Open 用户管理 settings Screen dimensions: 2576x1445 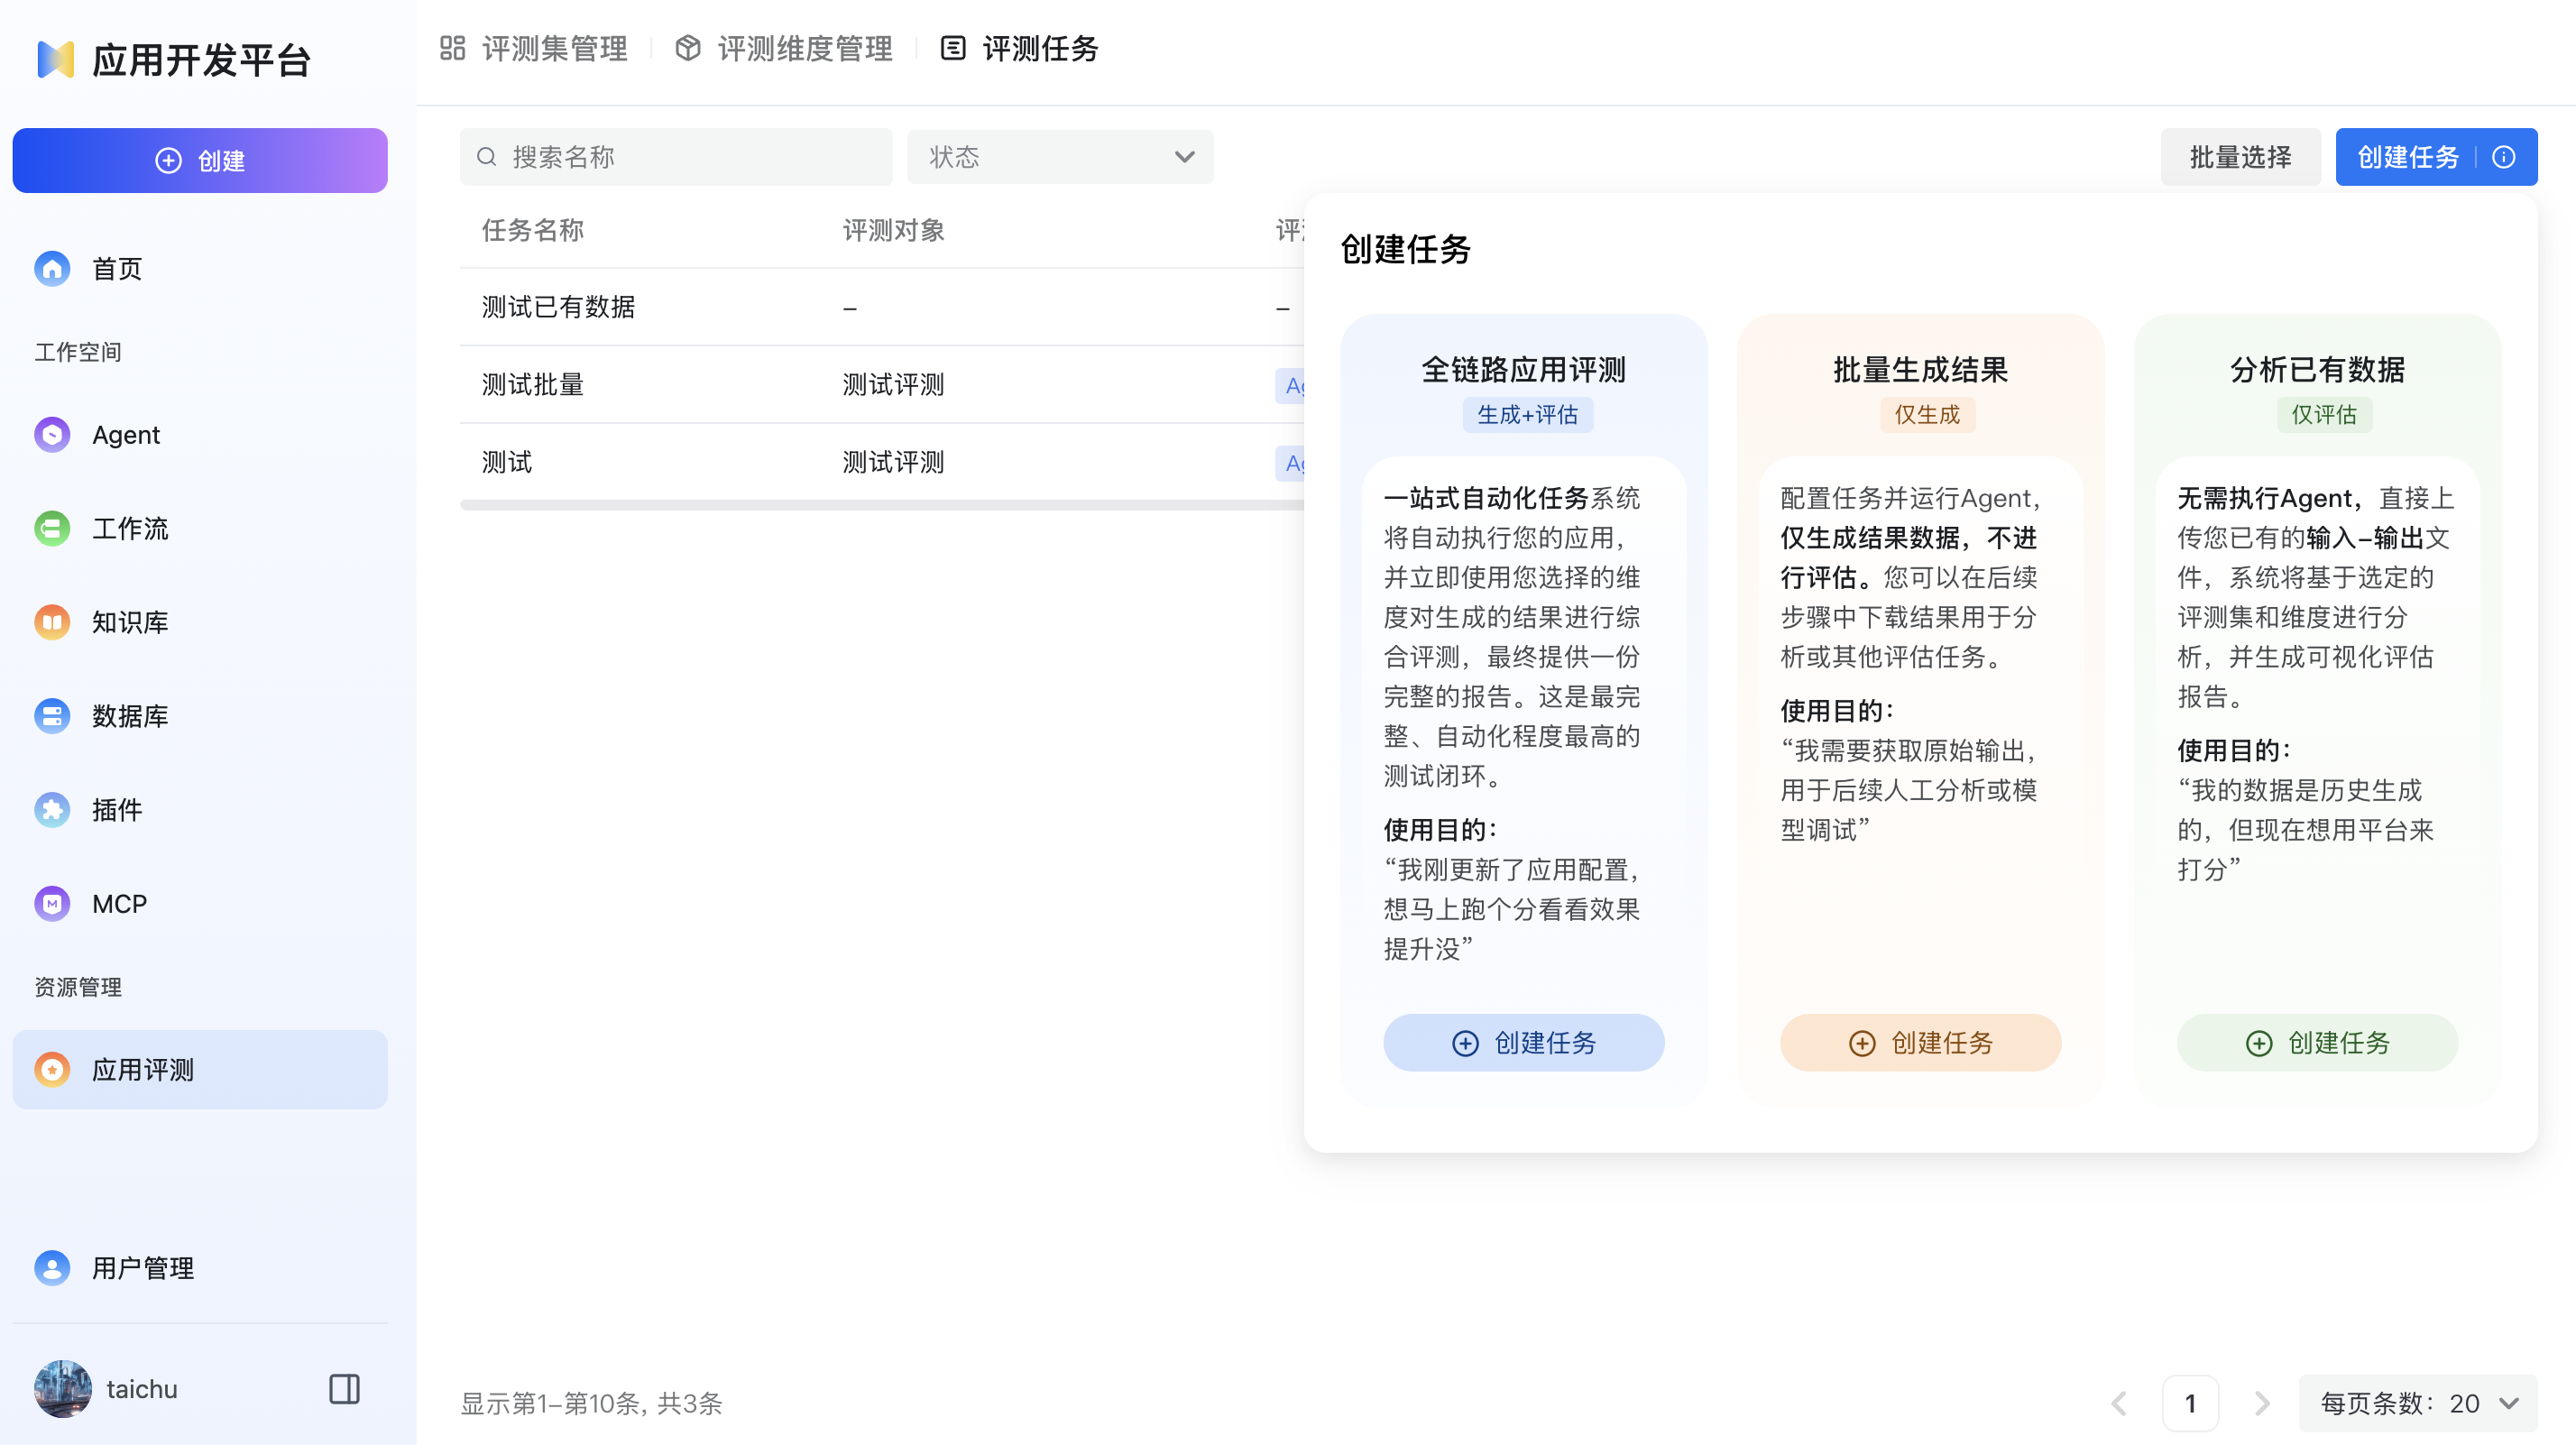click(142, 1268)
